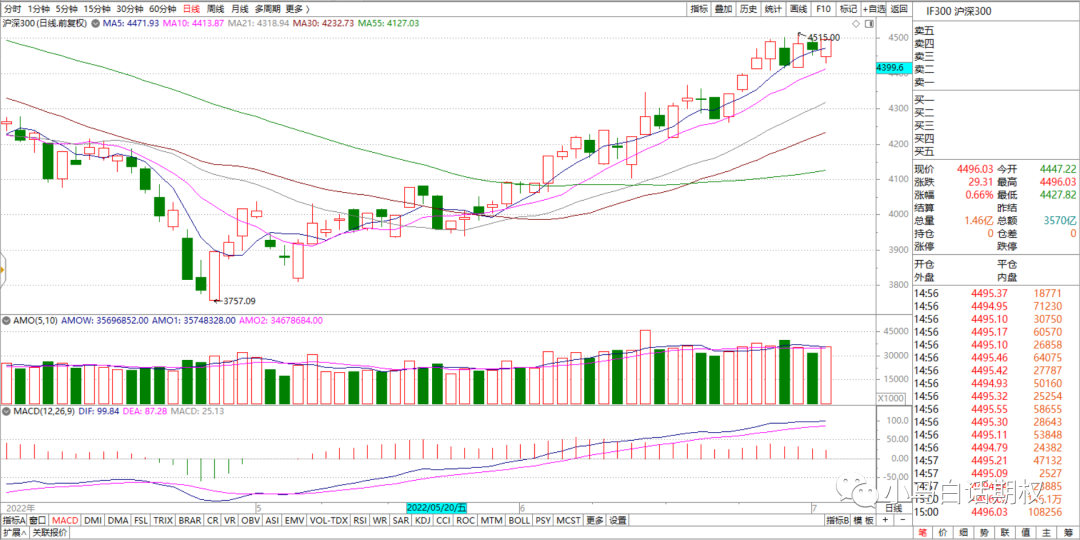1080x540 pixels.
Task: Select the KDJ indicator tab
Action: 421,520
